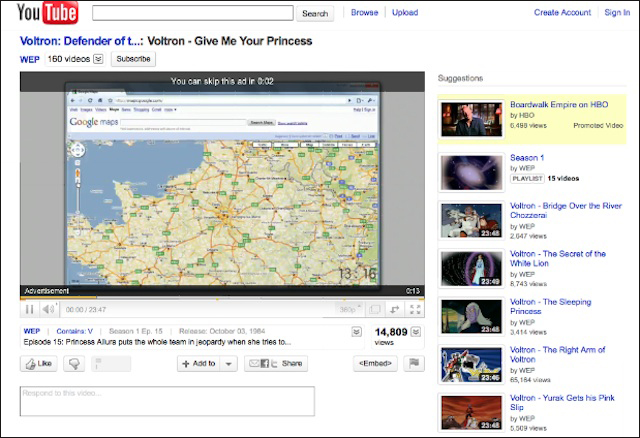640x438 pixels.
Task: Click Release: October 03, 1984 text
Action: pyautogui.click(x=222, y=331)
